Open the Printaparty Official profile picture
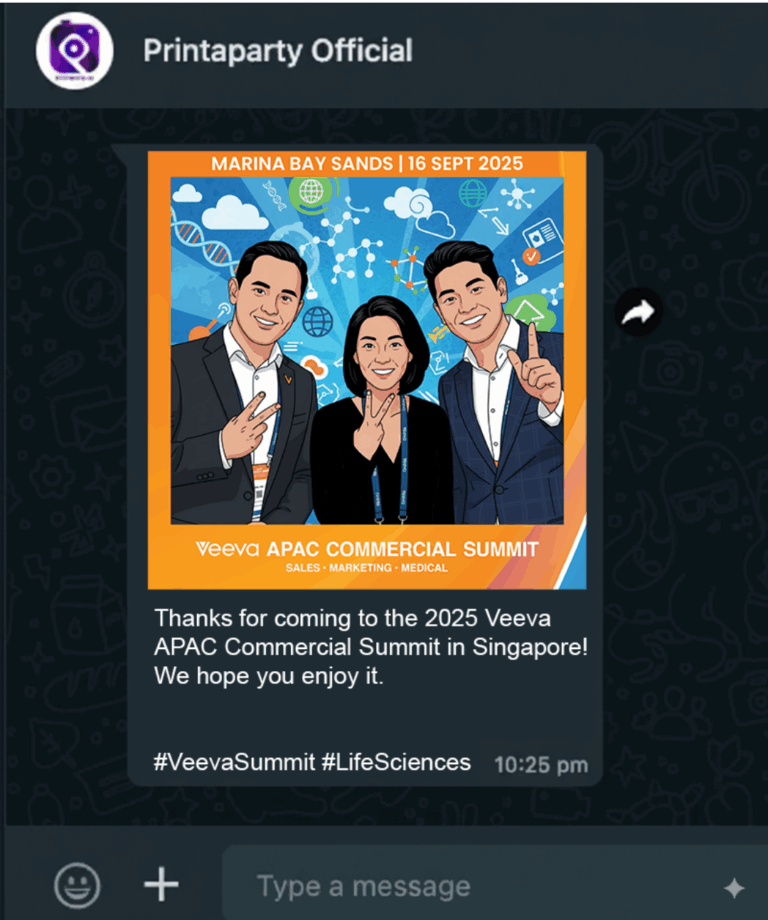This screenshot has width=768, height=920. [75, 50]
